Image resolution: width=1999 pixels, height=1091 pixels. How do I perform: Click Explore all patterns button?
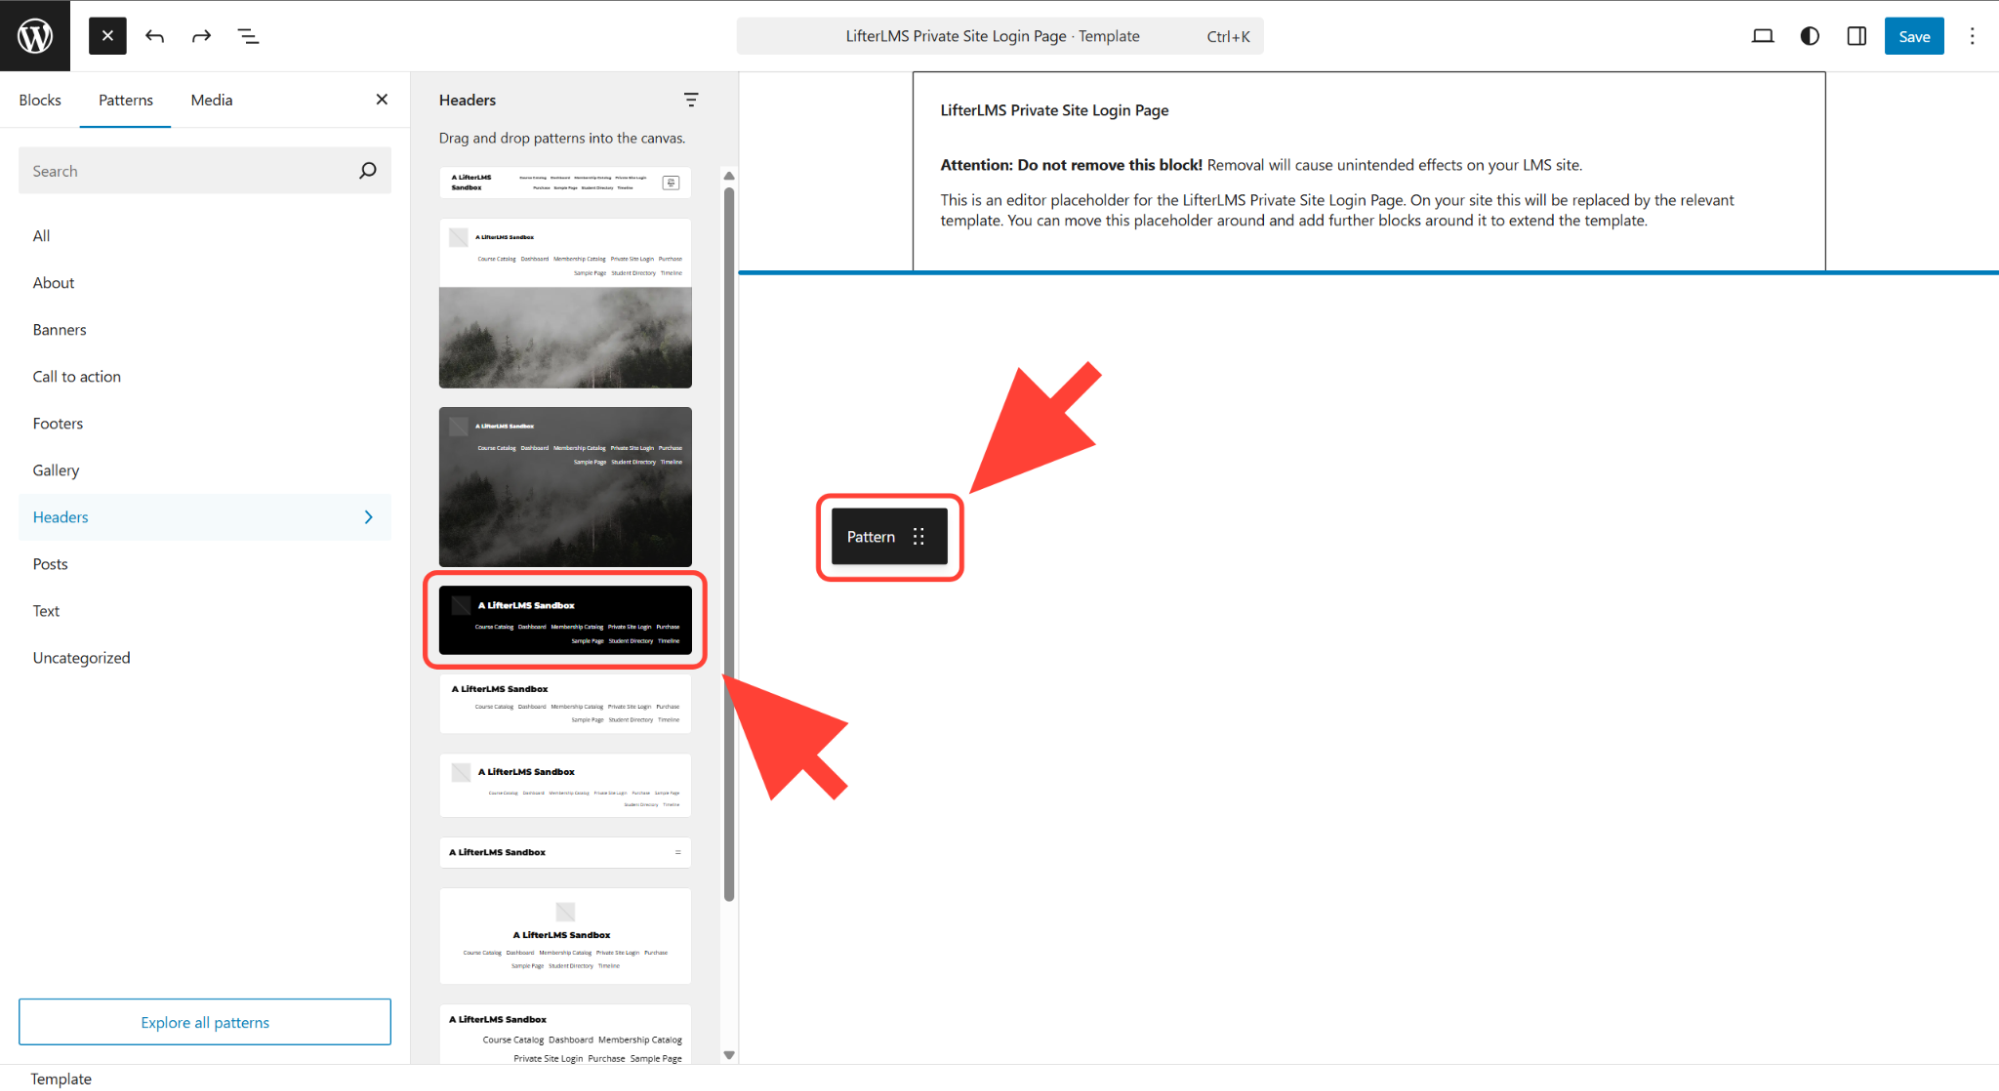coord(205,1022)
